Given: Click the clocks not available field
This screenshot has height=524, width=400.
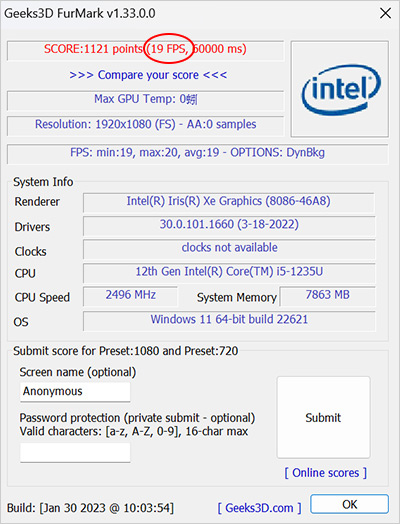Looking at the screenshot, I should coord(229,249).
